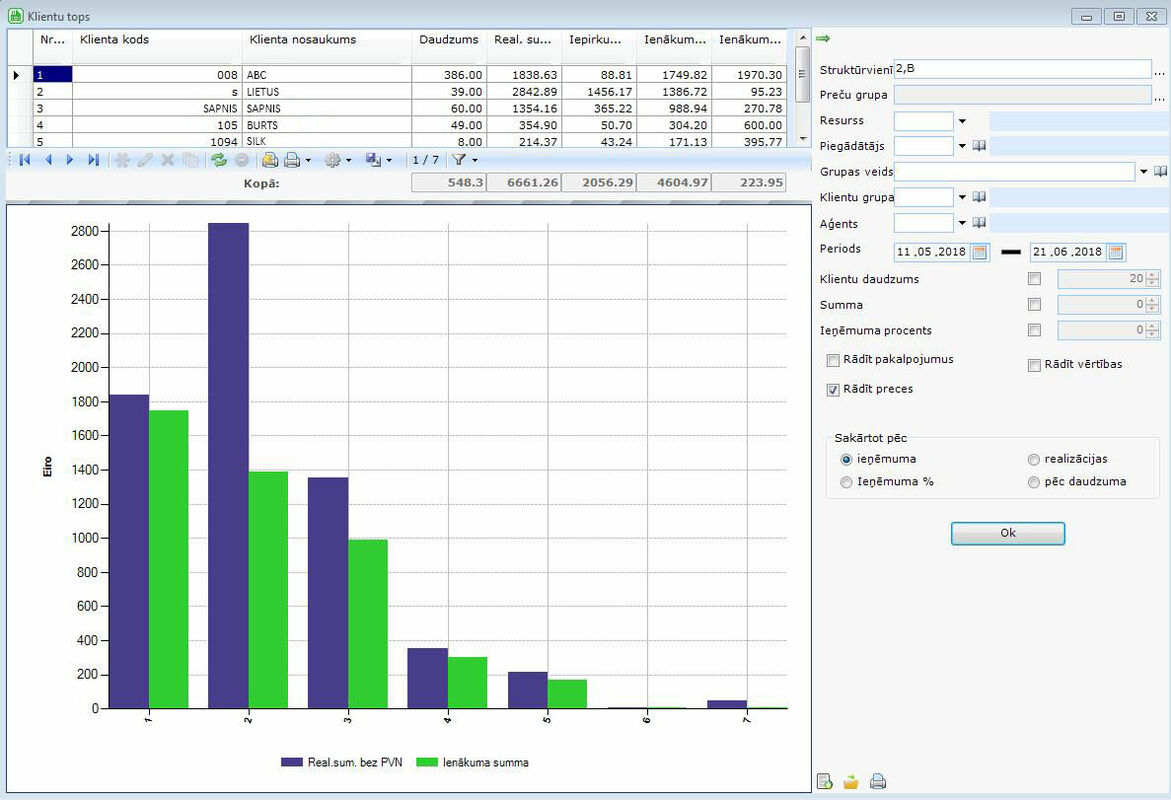Jump to first record in grid navigator
This screenshot has height=800, width=1171.
point(24,160)
